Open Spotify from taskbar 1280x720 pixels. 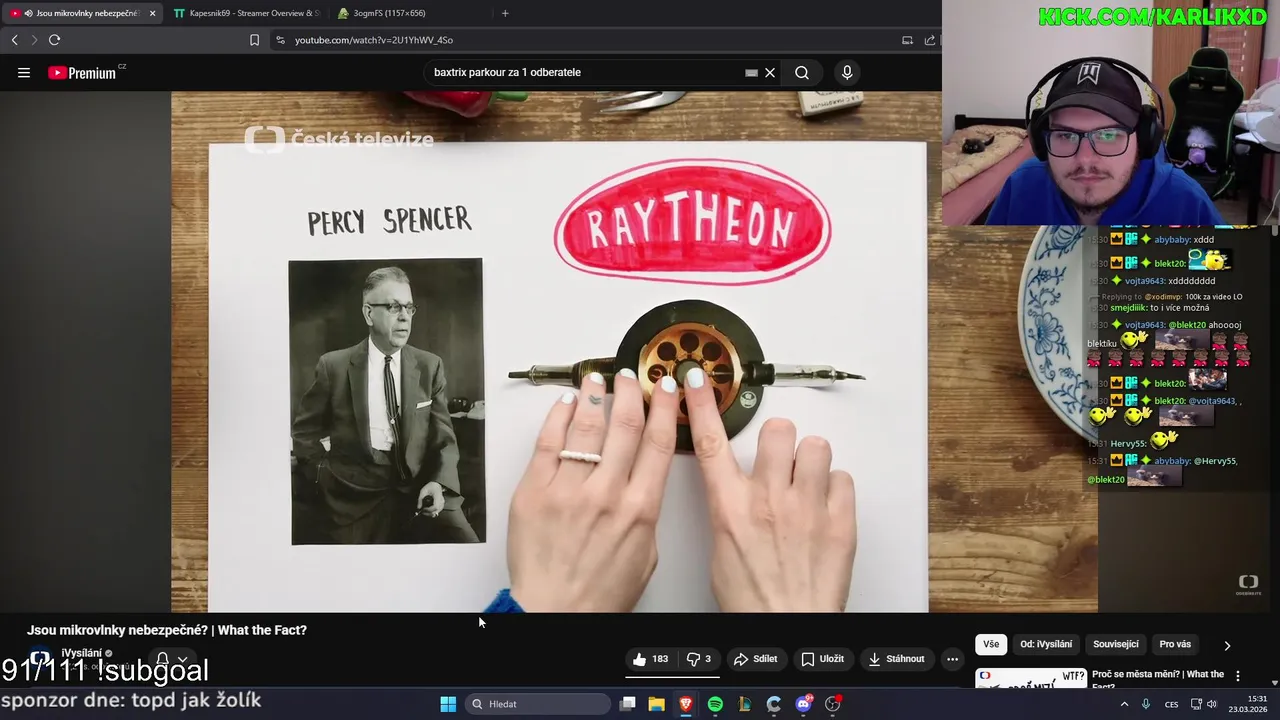tap(715, 704)
